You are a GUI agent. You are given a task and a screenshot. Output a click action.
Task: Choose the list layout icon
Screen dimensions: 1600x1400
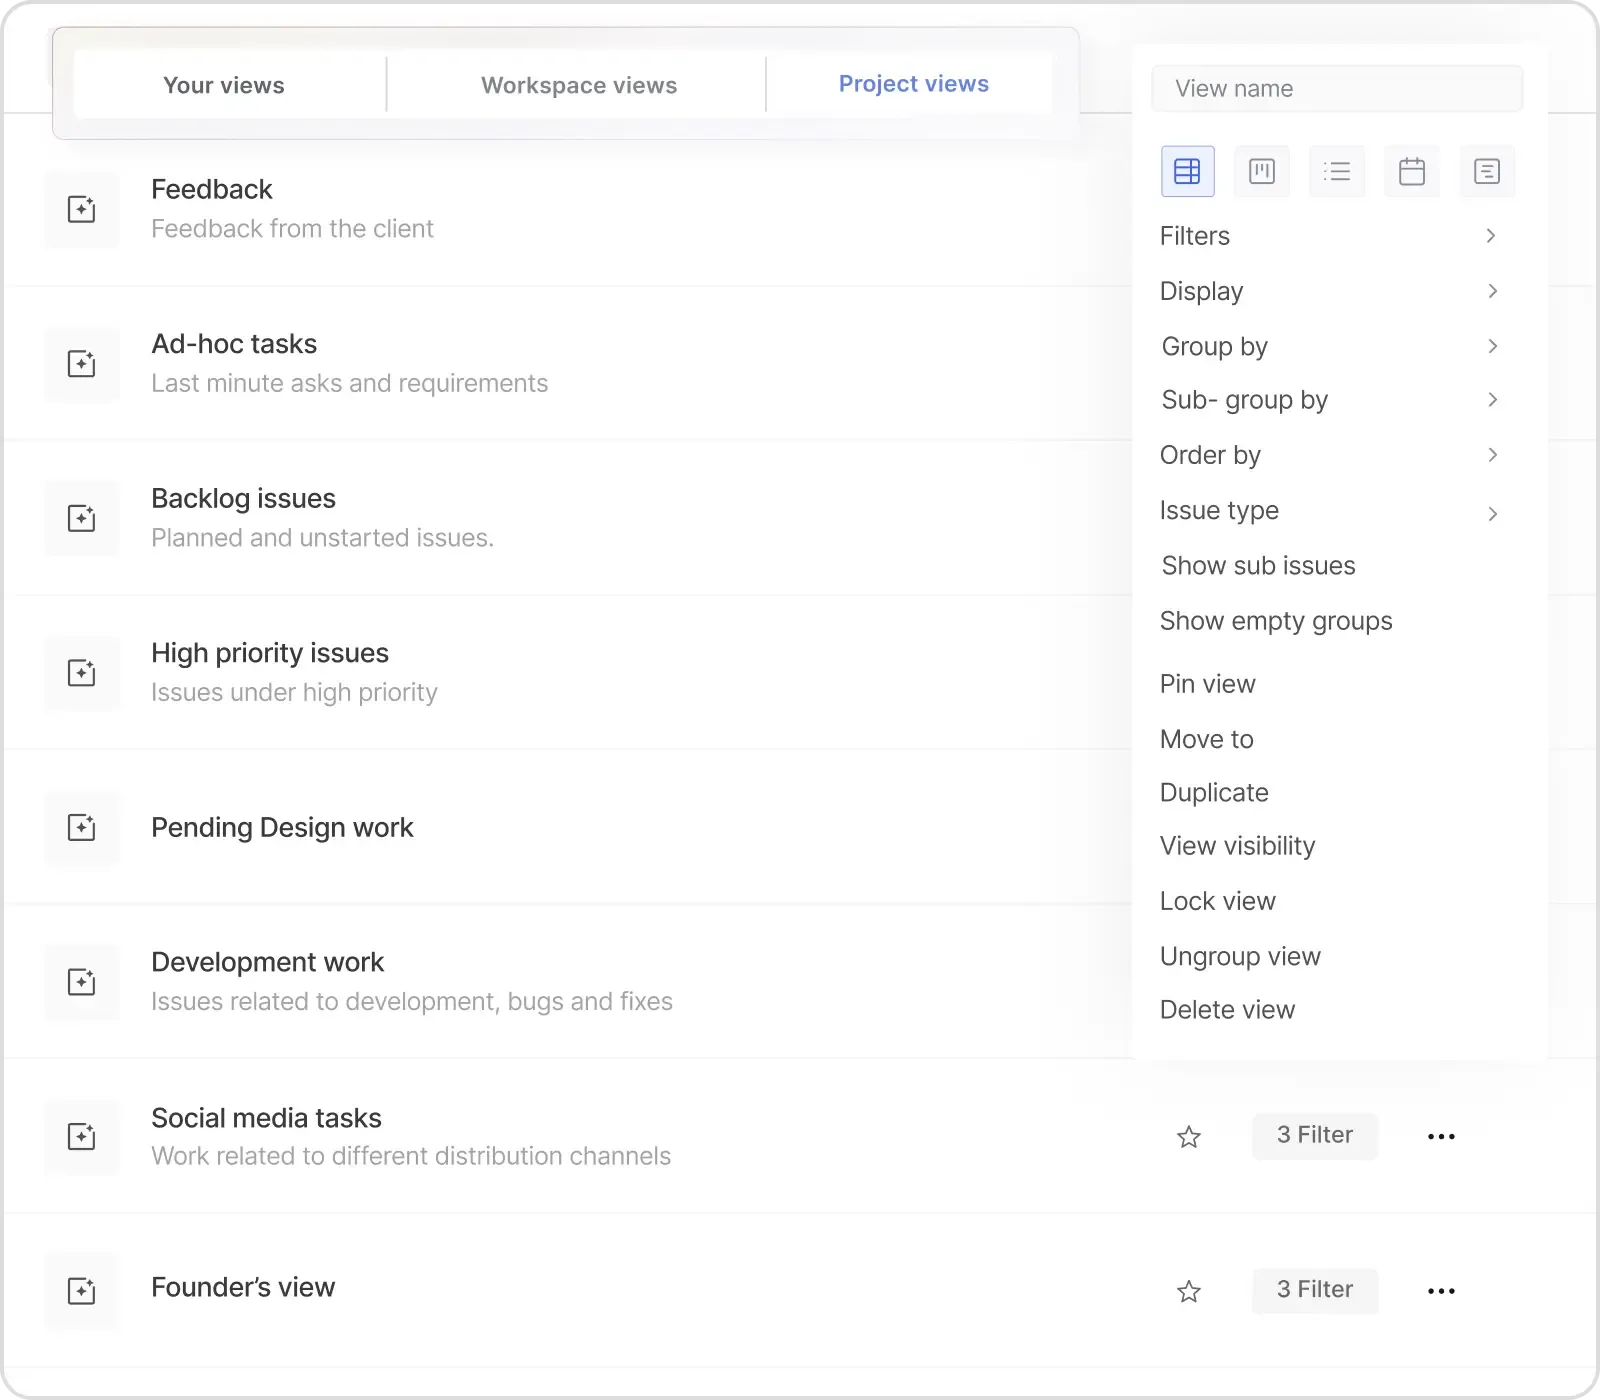click(1337, 172)
